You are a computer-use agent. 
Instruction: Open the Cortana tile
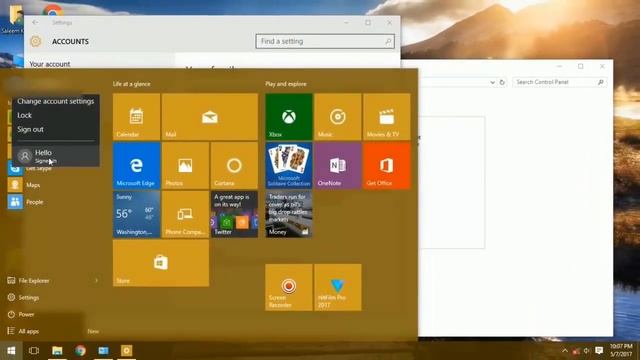(x=234, y=165)
